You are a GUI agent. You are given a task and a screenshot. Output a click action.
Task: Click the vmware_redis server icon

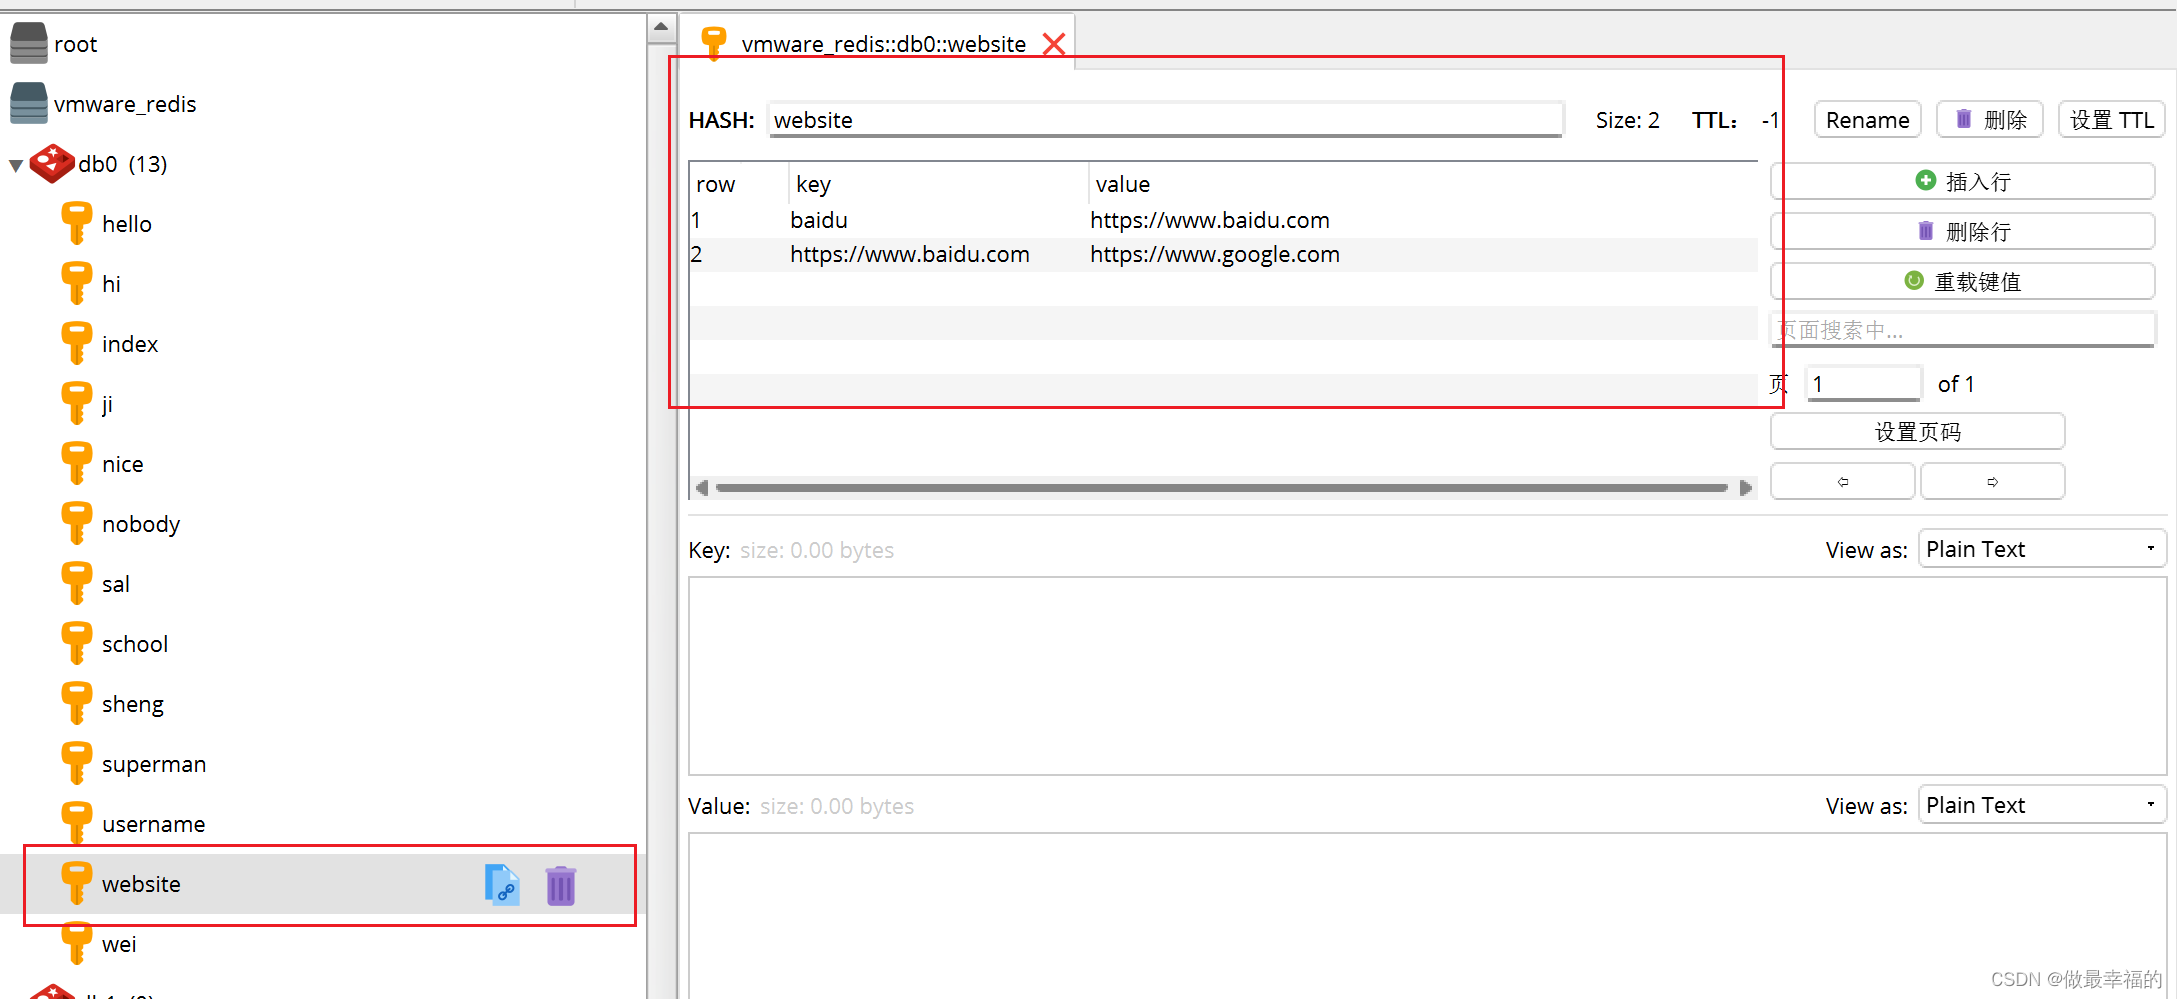click(x=28, y=104)
